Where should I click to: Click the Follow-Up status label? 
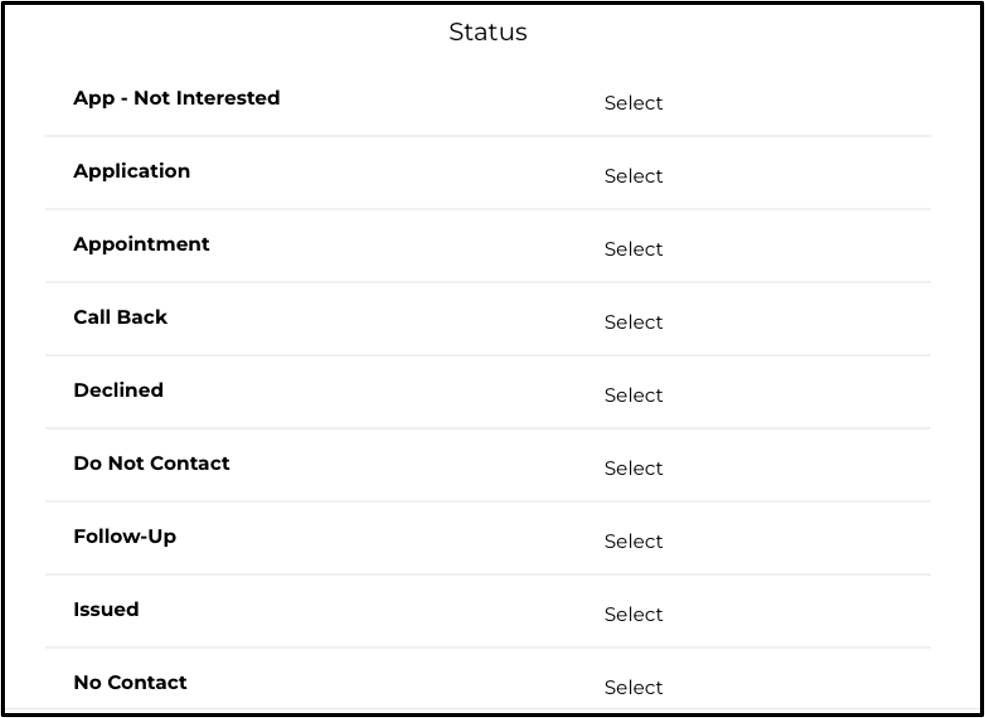(x=125, y=537)
